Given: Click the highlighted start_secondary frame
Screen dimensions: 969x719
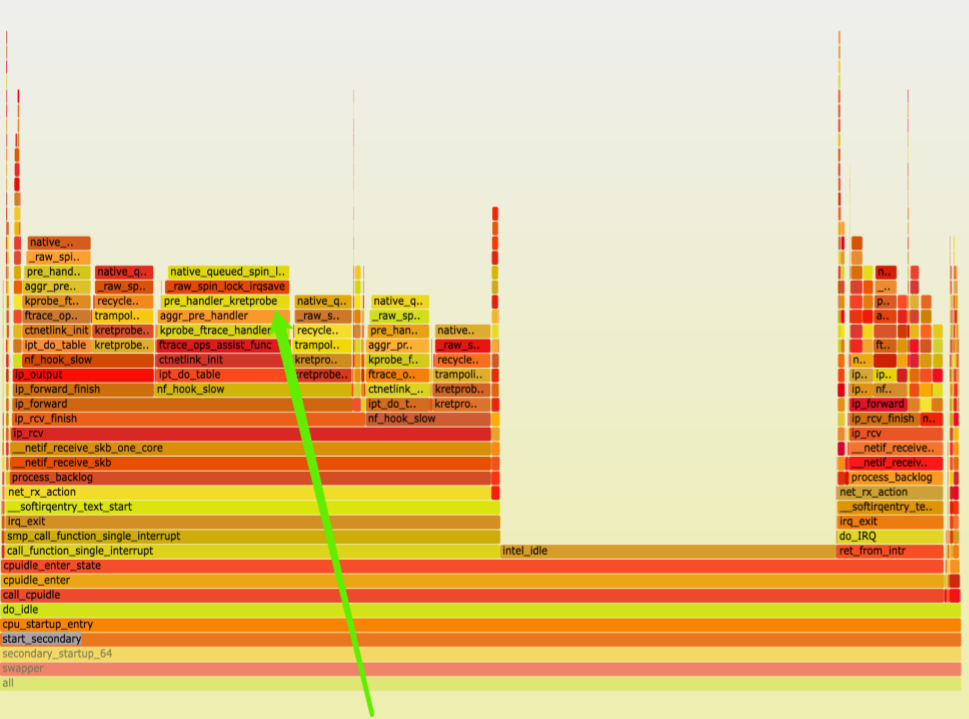Looking at the screenshot, I should (42, 639).
